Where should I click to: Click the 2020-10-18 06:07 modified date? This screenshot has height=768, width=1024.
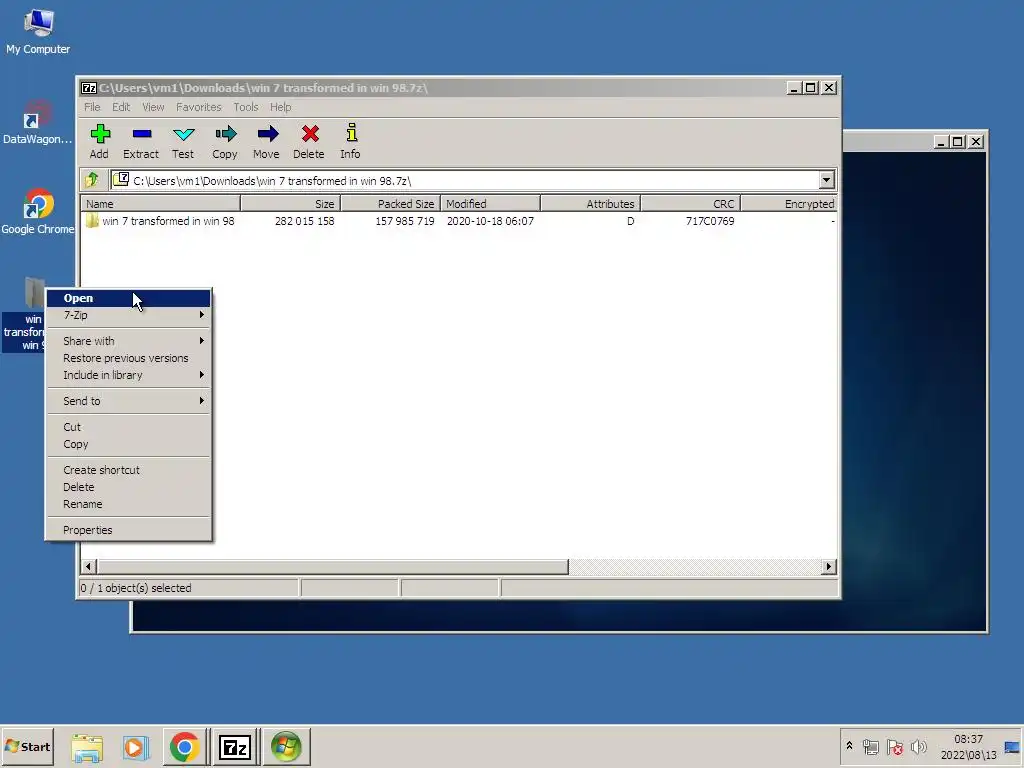[x=490, y=221]
